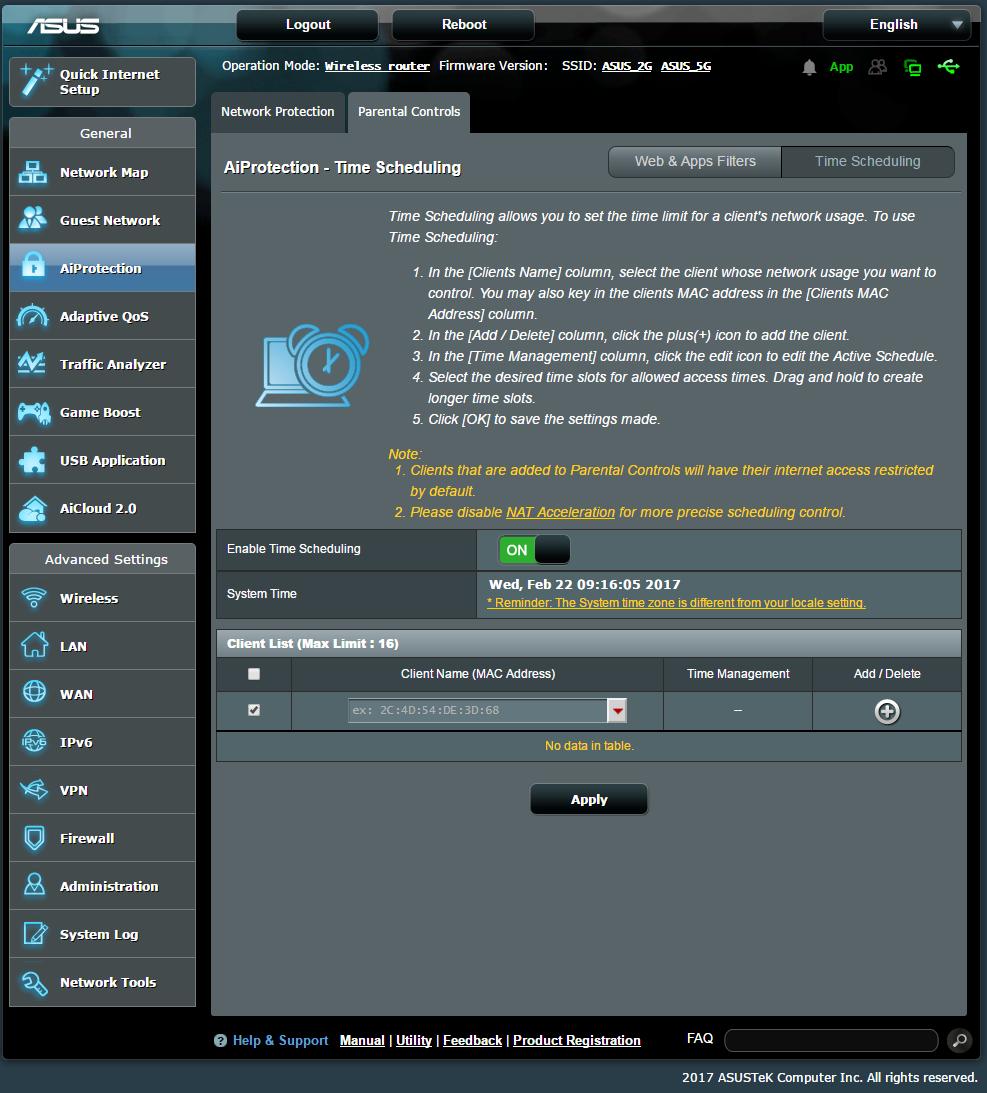Screen dimensions: 987x1093
Task: Open the Product Registration link
Action: (577, 1041)
